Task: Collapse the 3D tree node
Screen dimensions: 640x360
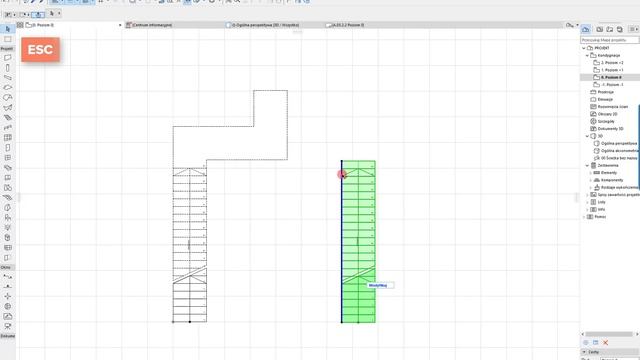Action: pos(587,136)
